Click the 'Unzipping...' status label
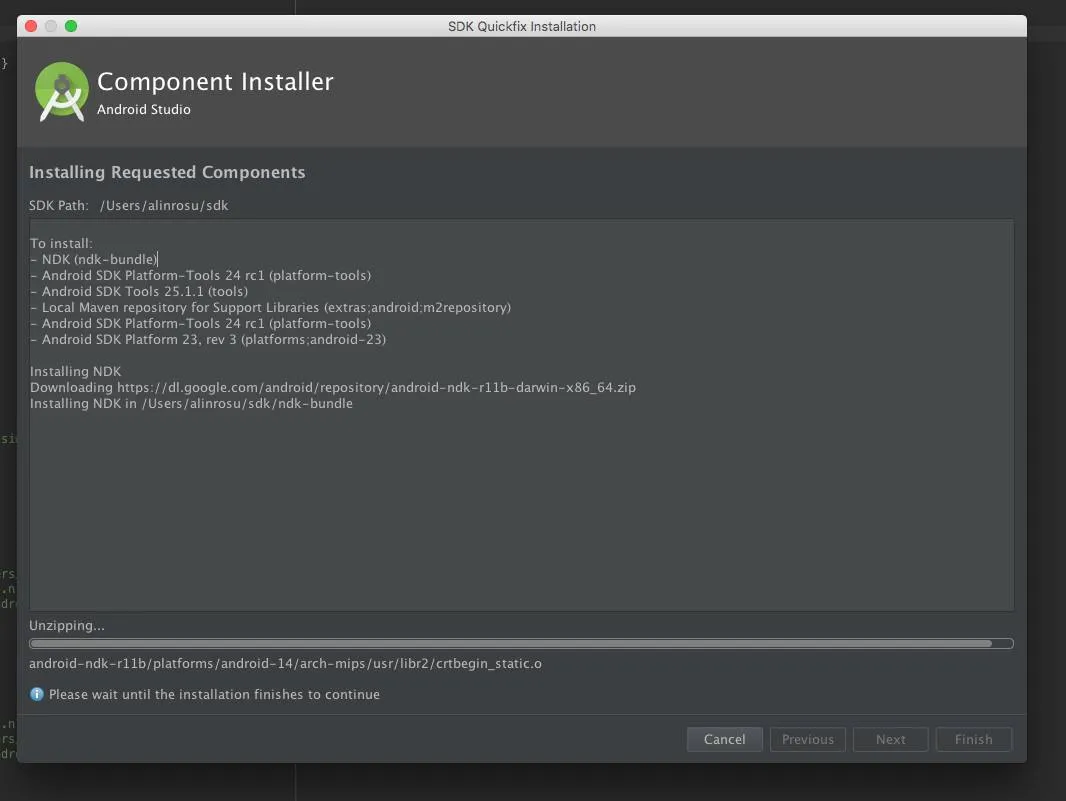Screen dimensions: 1066x801 tap(67, 626)
